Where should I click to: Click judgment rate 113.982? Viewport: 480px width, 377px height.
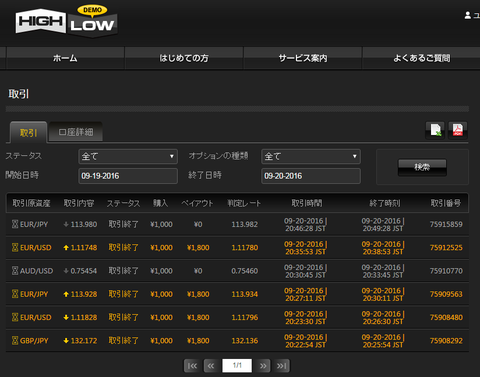pos(245,224)
